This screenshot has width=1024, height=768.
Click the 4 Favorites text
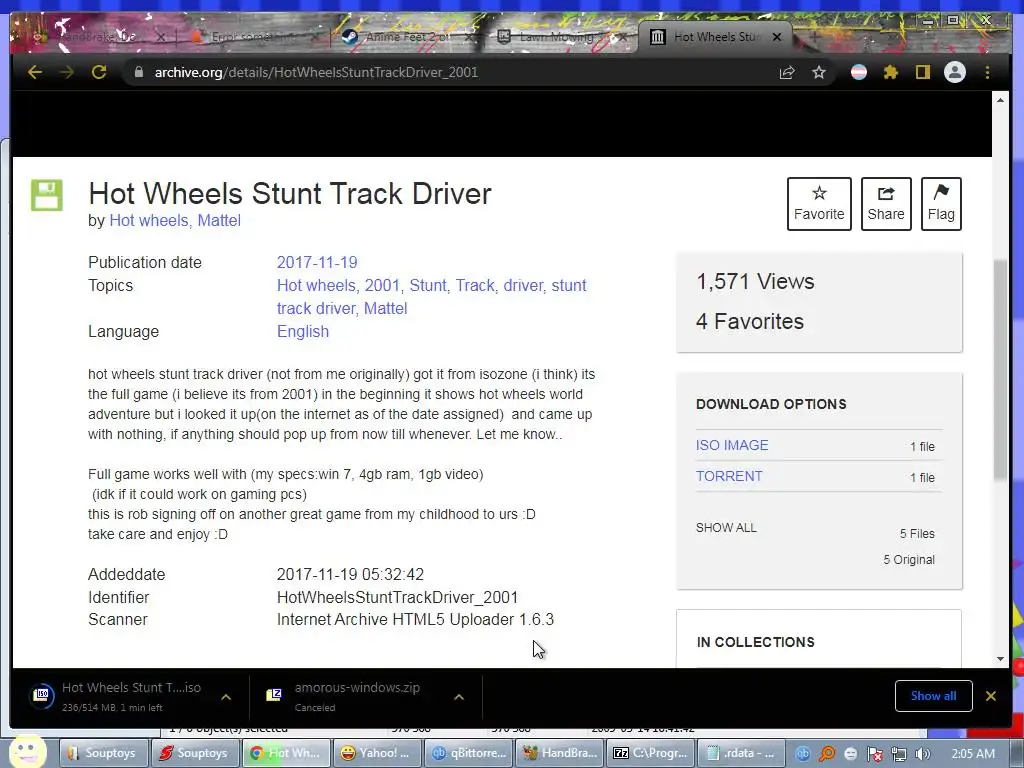pyautogui.click(x=750, y=321)
